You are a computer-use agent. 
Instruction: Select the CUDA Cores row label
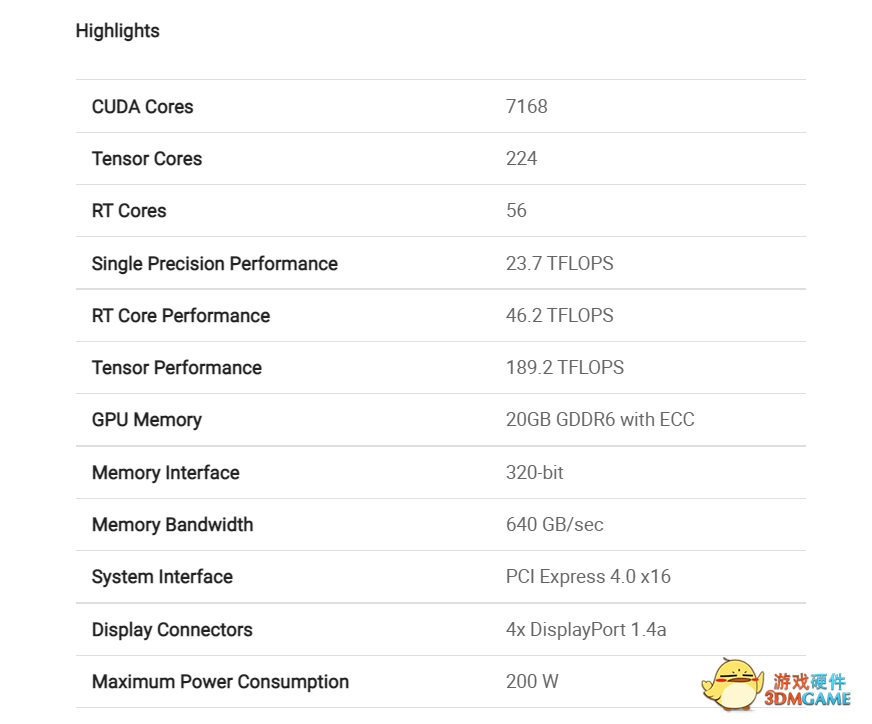[142, 107]
